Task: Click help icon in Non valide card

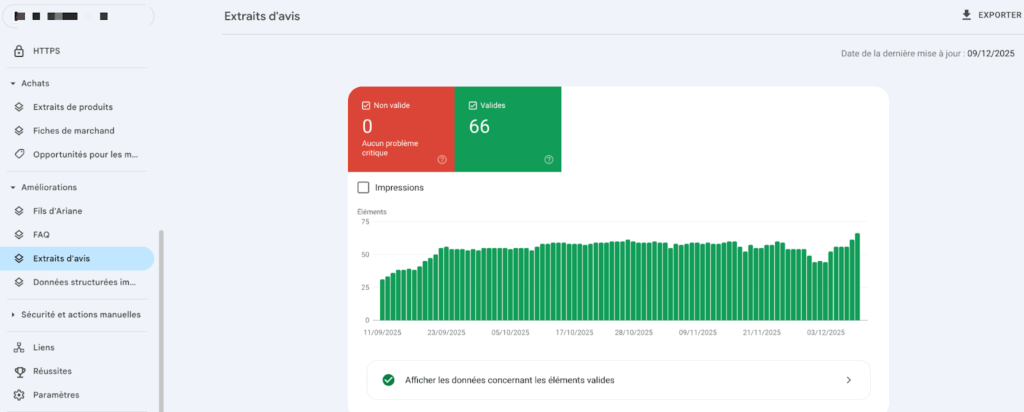Action: 441,159
